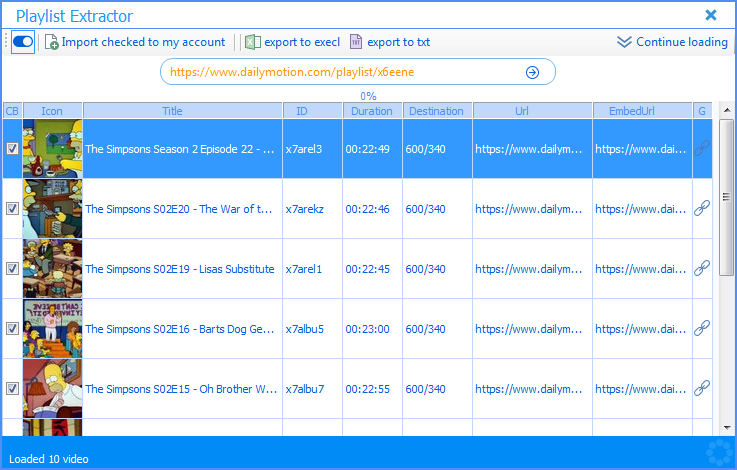Uncheck the S02E15 Oh Brother checkbox
Viewport: 737px width, 470px height.
pyautogui.click(x=12, y=389)
